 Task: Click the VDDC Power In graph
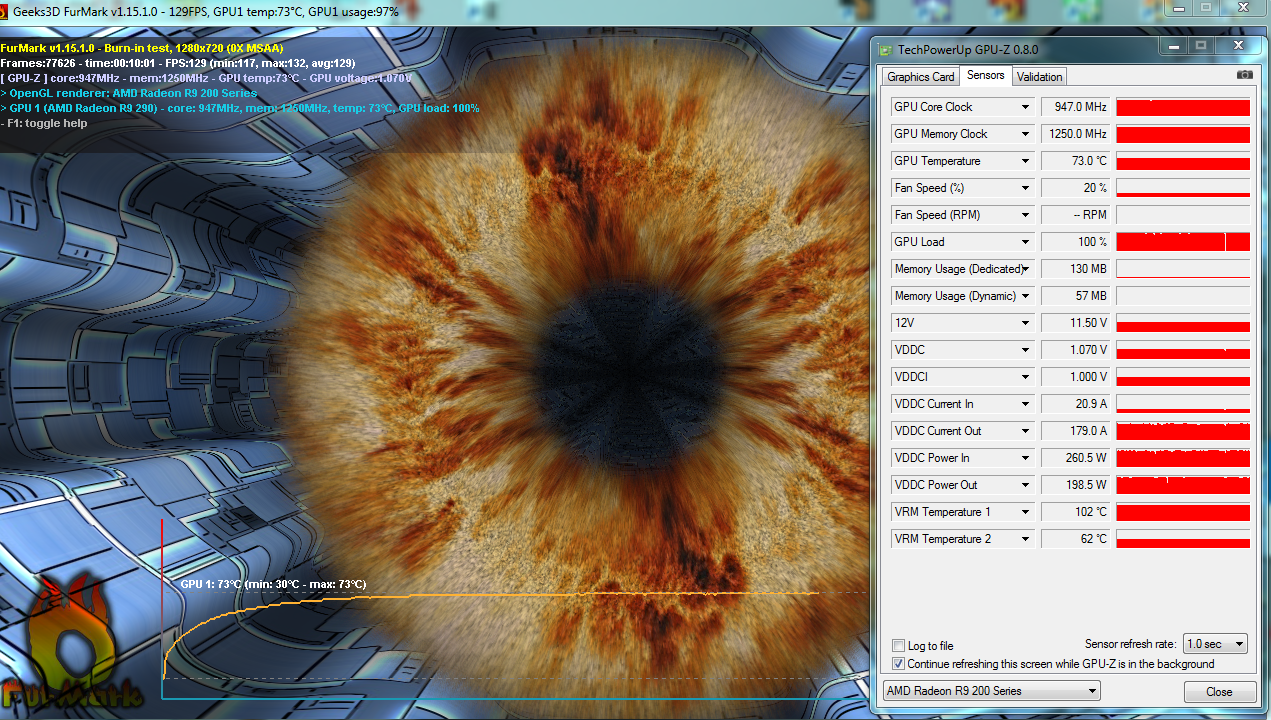1183,458
